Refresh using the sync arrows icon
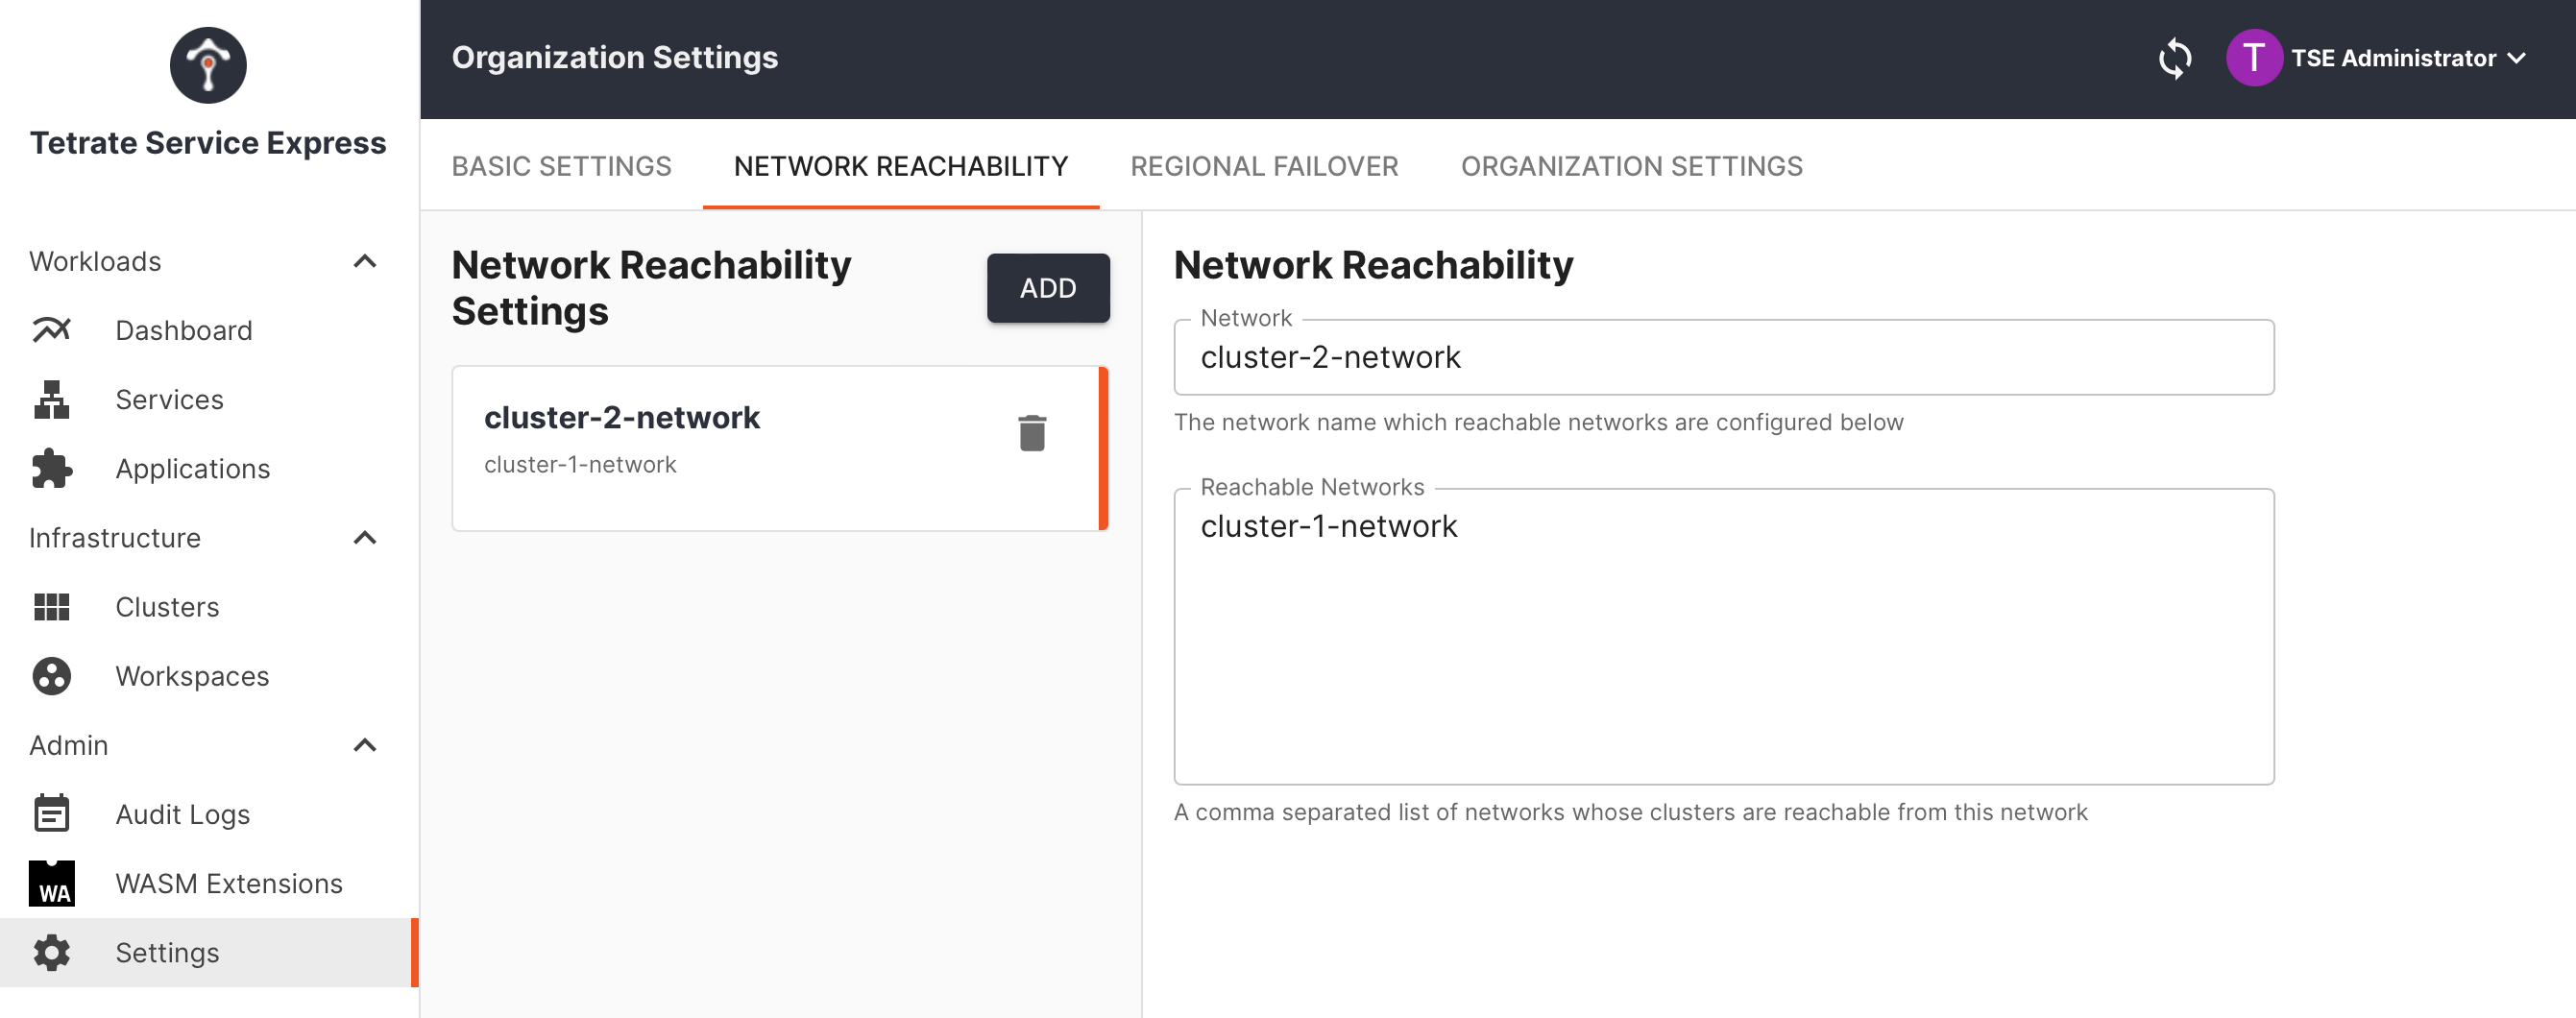Viewport: 2576px width, 1018px height. point(2175,57)
